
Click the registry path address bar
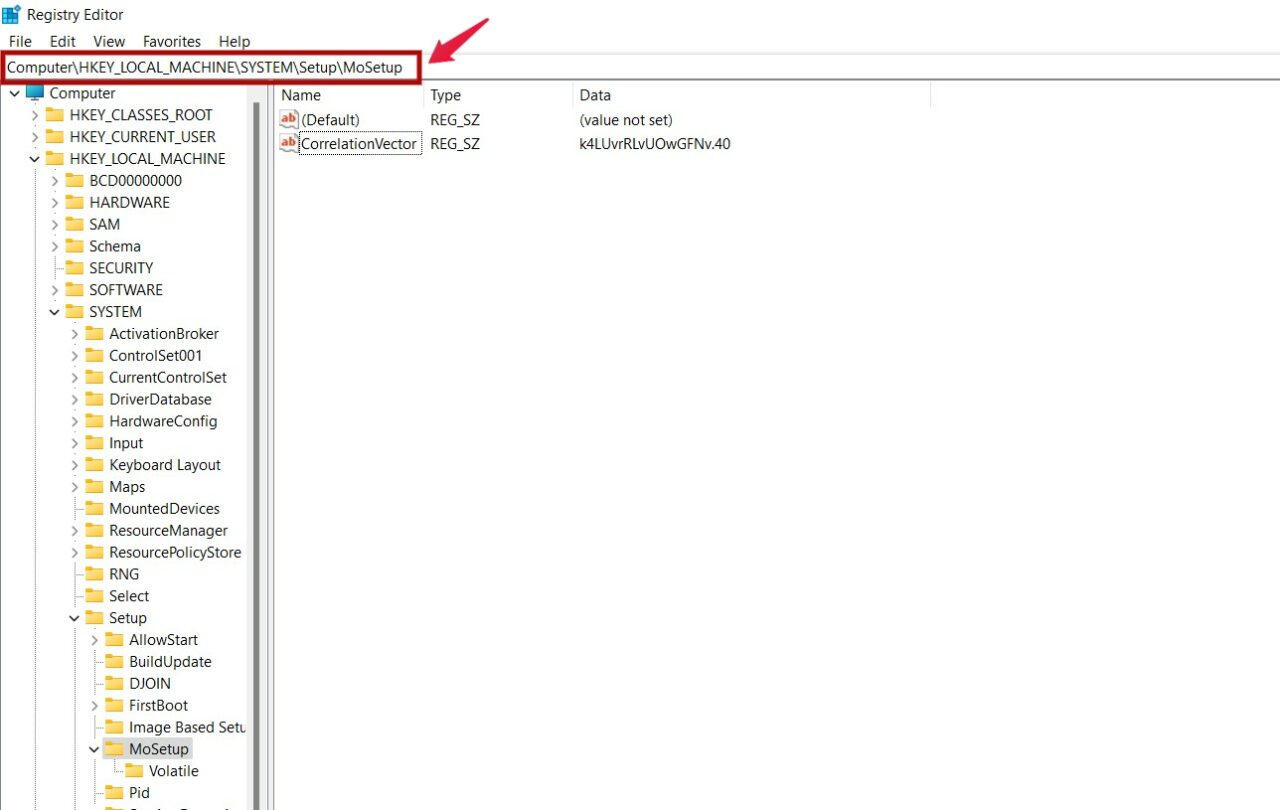coord(640,67)
